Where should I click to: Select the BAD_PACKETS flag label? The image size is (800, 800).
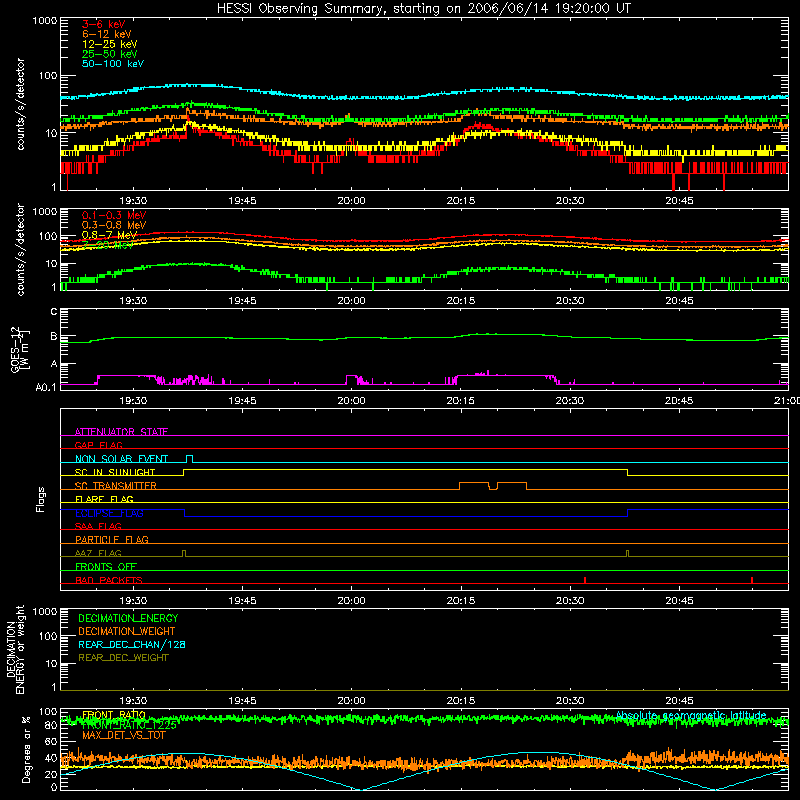[109, 580]
